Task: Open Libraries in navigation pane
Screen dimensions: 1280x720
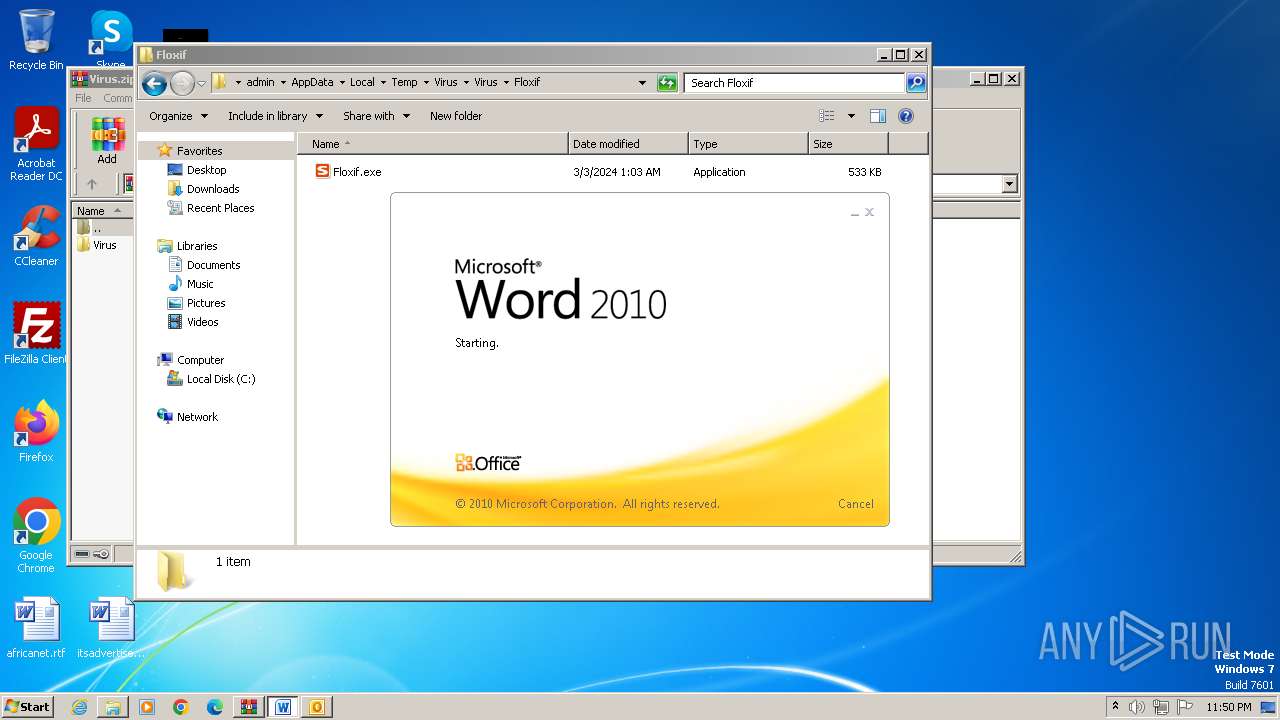Action: tap(197, 246)
